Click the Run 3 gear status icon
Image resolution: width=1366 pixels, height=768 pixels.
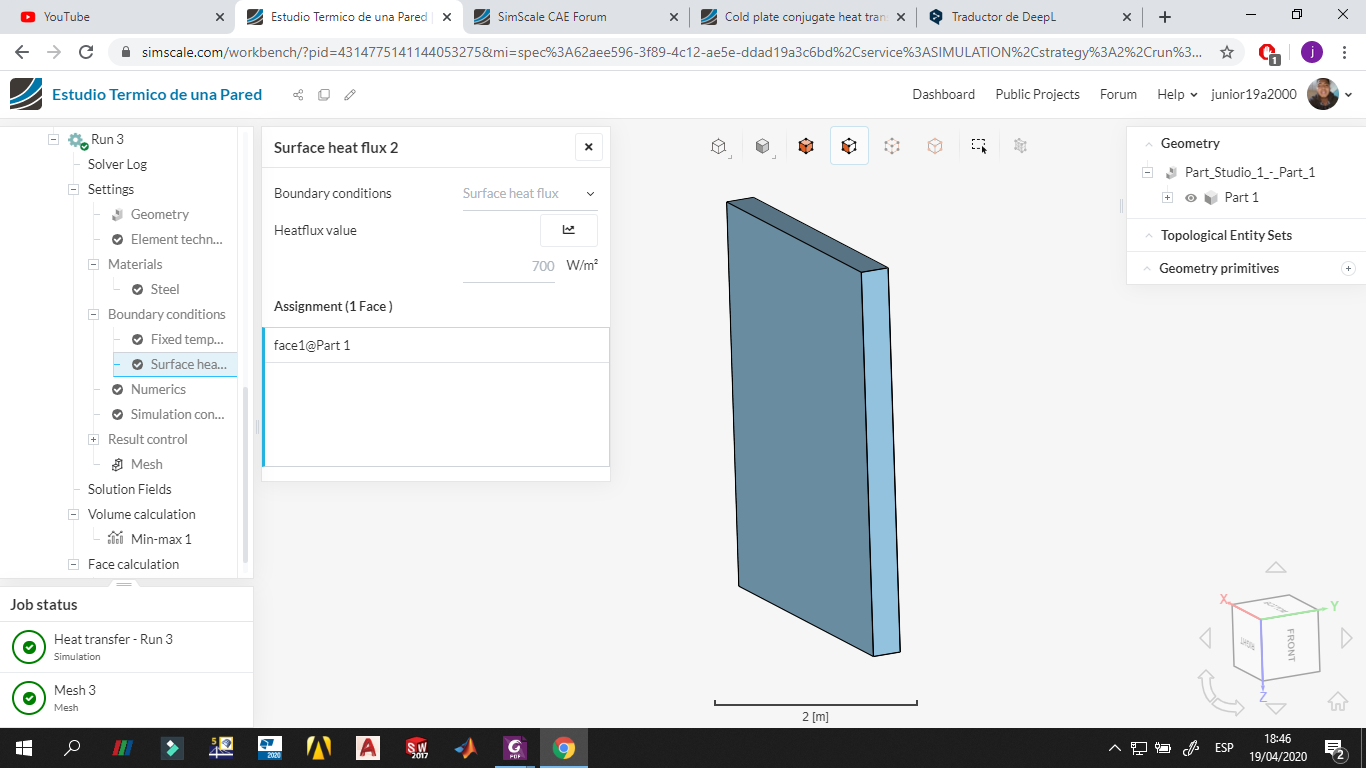(78, 140)
